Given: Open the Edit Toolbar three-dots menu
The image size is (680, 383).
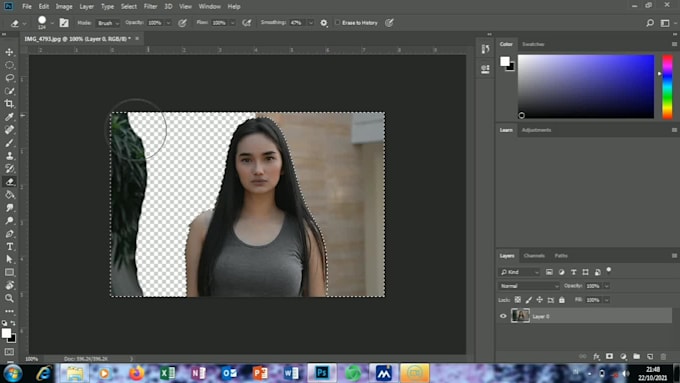Looking at the screenshot, I should (x=9, y=311).
